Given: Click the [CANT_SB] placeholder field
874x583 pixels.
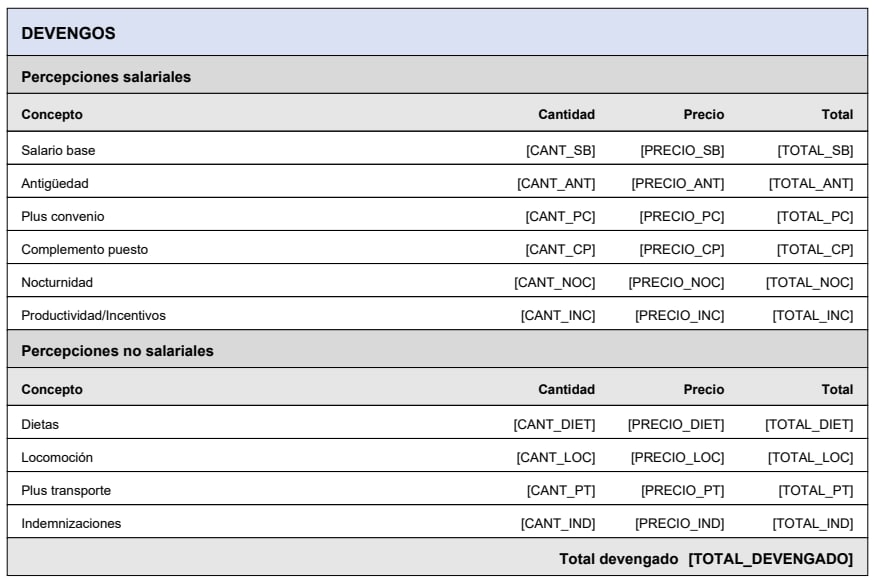Looking at the screenshot, I should coord(560,150).
